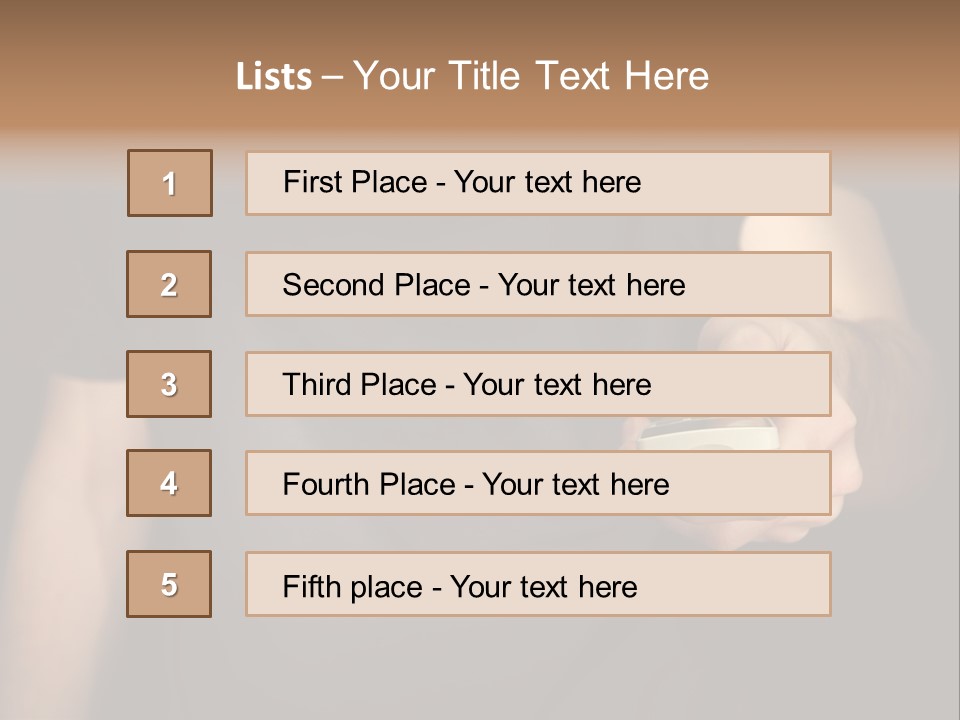The image size is (960, 720).
Task: Click "Your text here" in First Place row
Action: pos(547,182)
